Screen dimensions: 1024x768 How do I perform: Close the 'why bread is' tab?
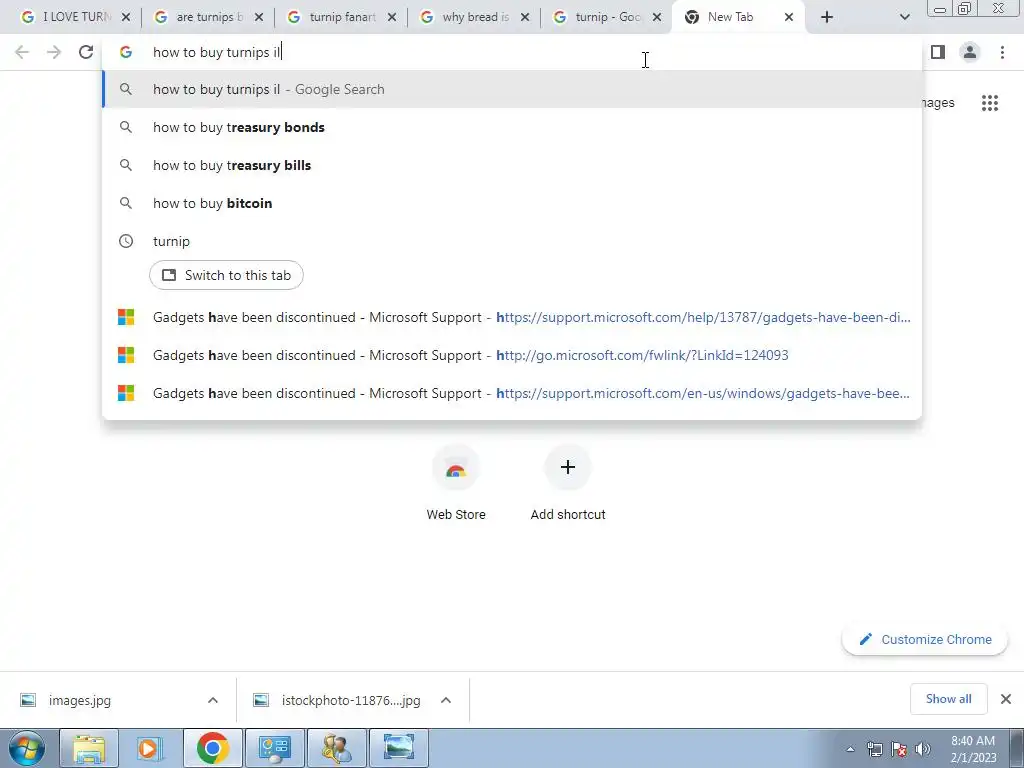point(525,17)
